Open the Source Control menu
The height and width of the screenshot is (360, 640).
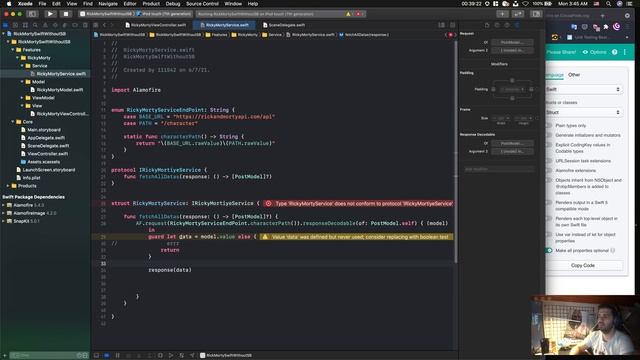[x=202, y=4]
